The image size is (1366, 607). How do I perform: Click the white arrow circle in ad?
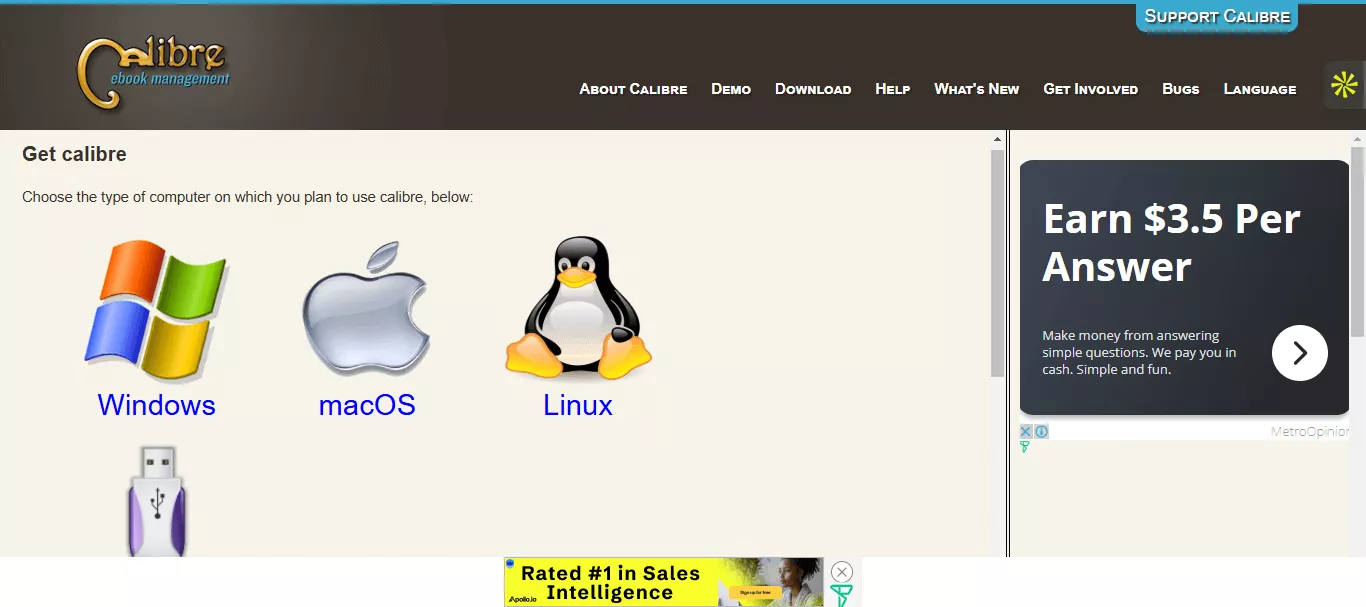1299,353
